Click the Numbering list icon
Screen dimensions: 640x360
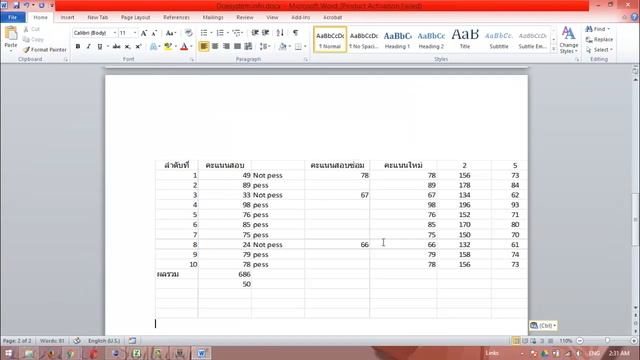[x=220, y=33]
